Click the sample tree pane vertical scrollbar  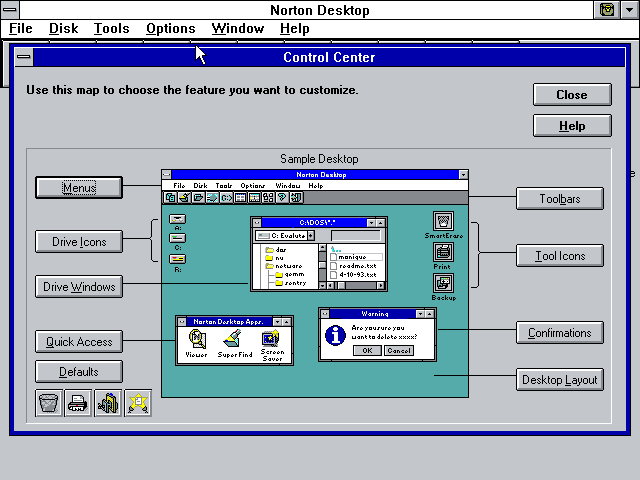[322, 267]
